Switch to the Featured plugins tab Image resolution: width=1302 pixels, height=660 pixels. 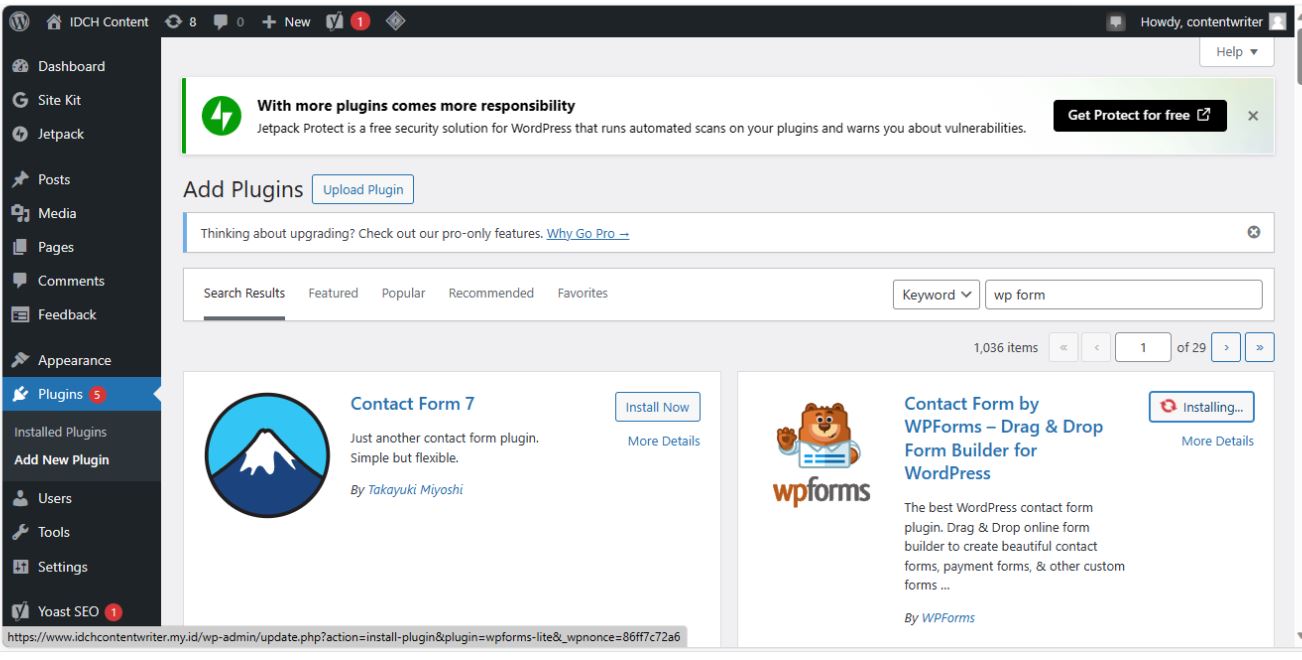pyautogui.click(x=333, y=292)
